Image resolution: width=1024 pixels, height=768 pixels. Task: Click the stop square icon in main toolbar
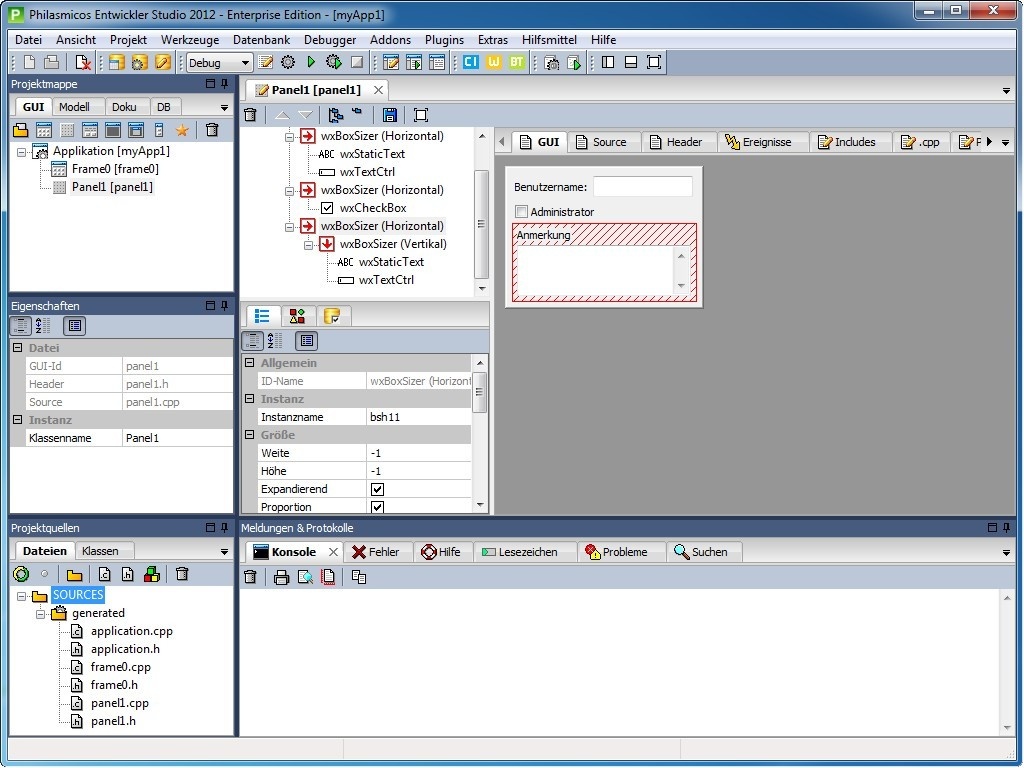tap(356, 62)
